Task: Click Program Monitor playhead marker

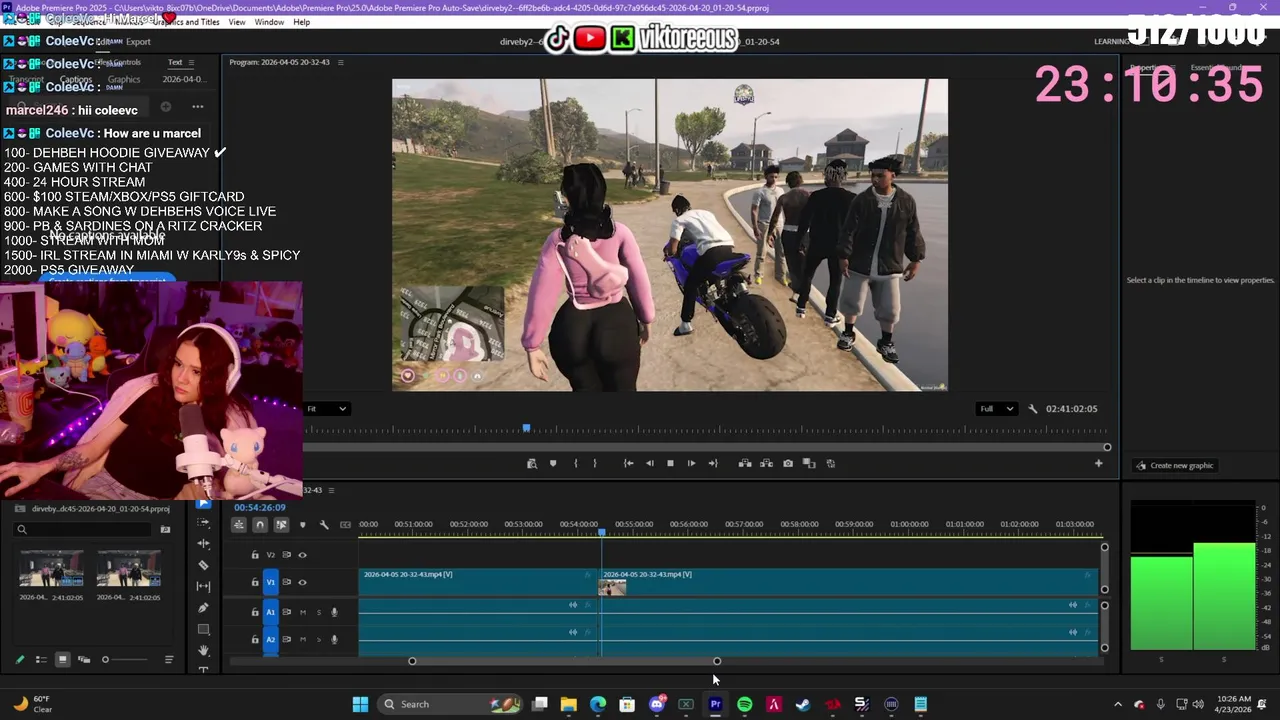Action: 526,428
